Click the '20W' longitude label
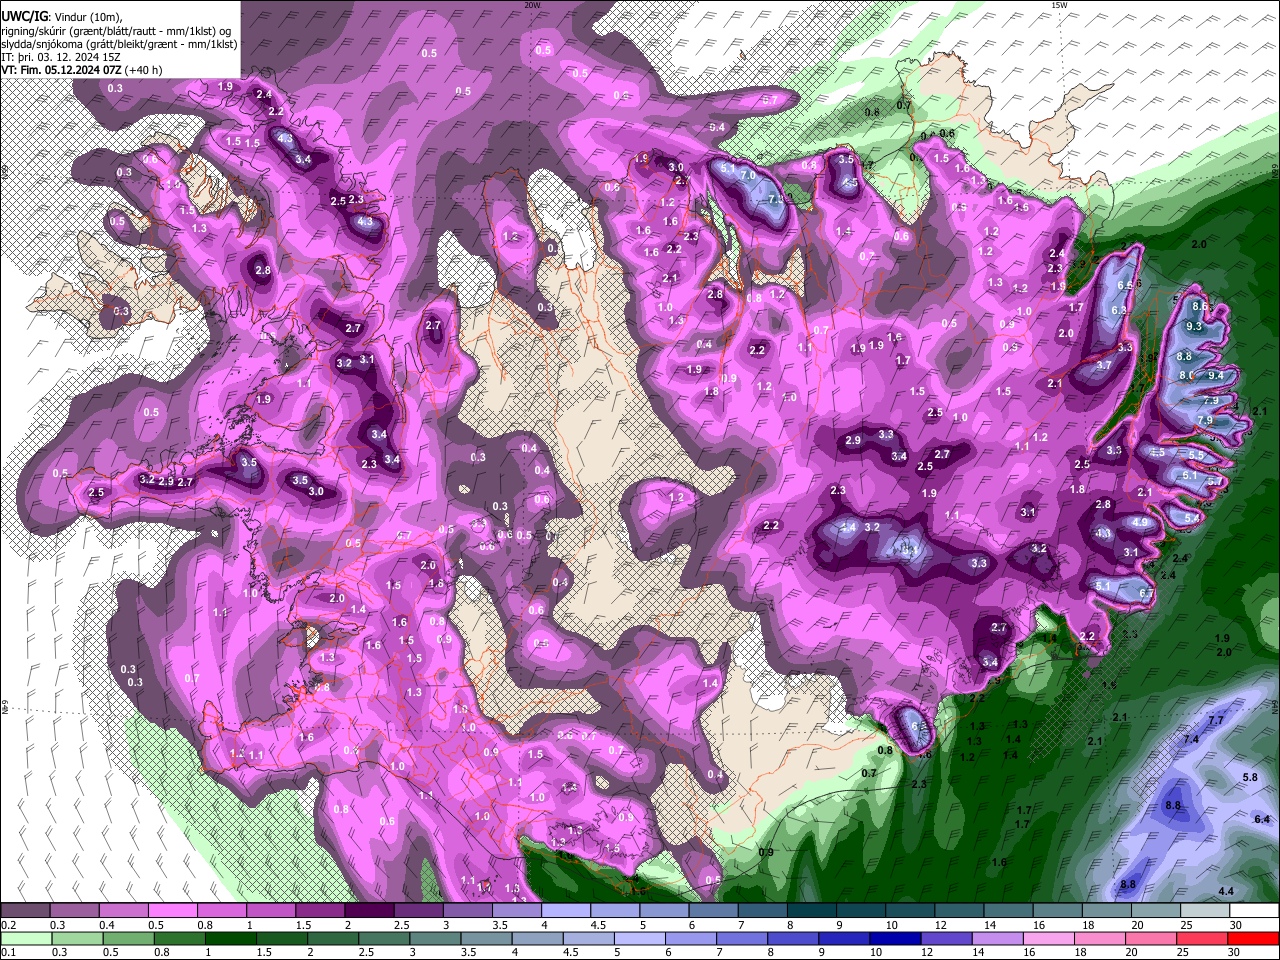 click(532, 5)
